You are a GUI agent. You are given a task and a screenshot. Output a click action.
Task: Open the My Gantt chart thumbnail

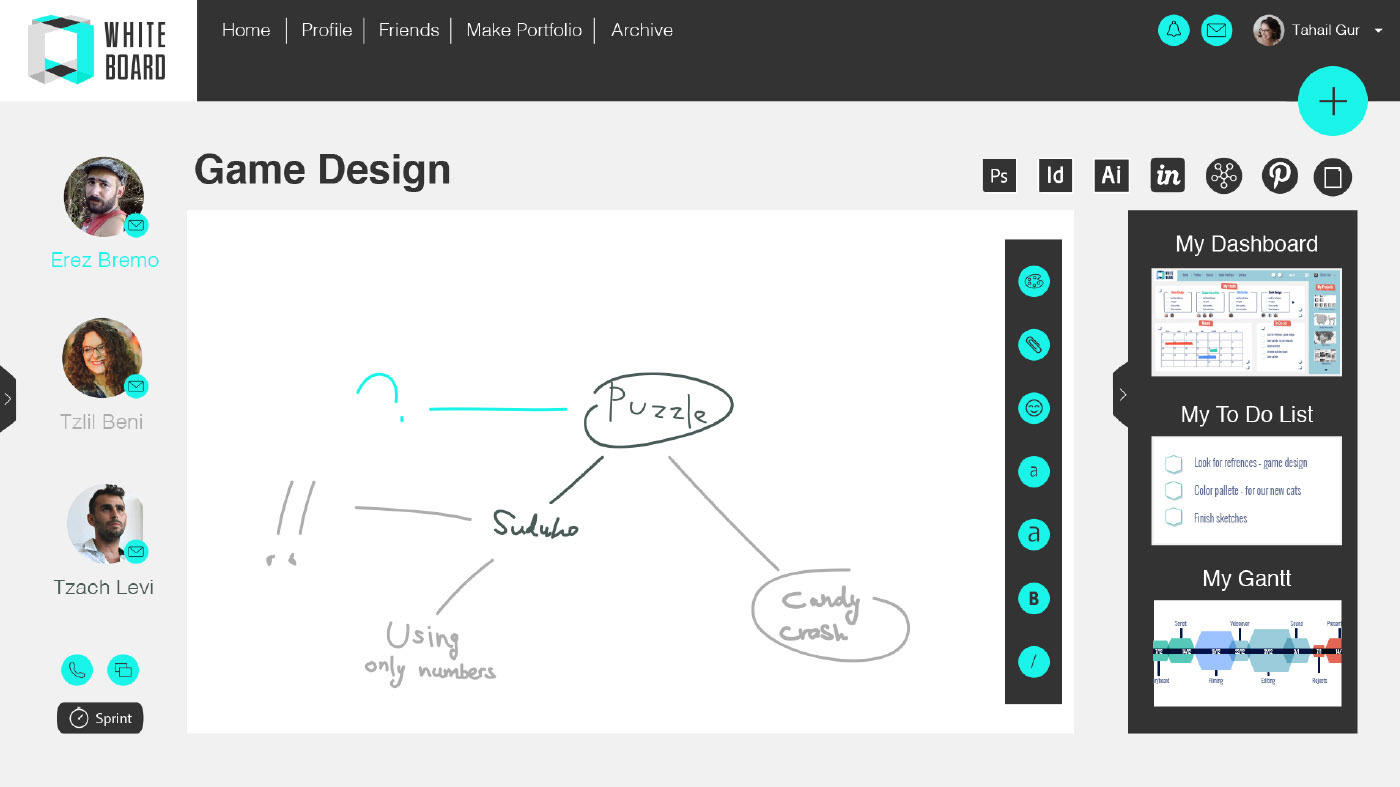[1247, 653]
